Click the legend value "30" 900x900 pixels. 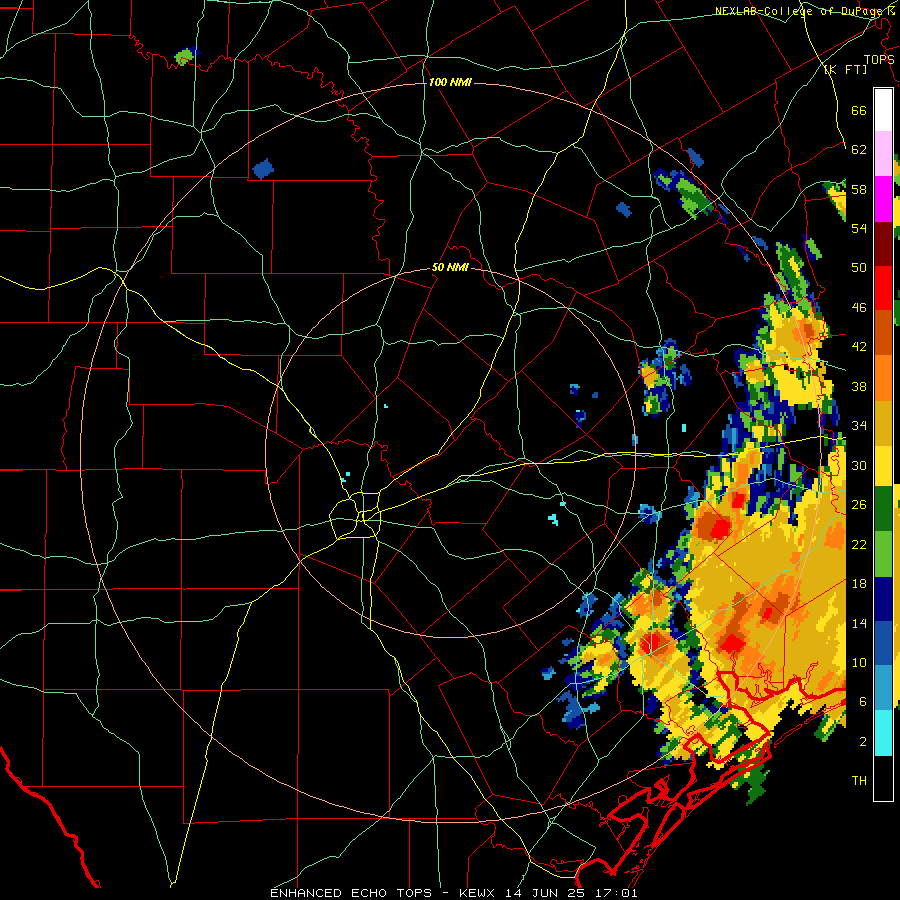[859, 465]
